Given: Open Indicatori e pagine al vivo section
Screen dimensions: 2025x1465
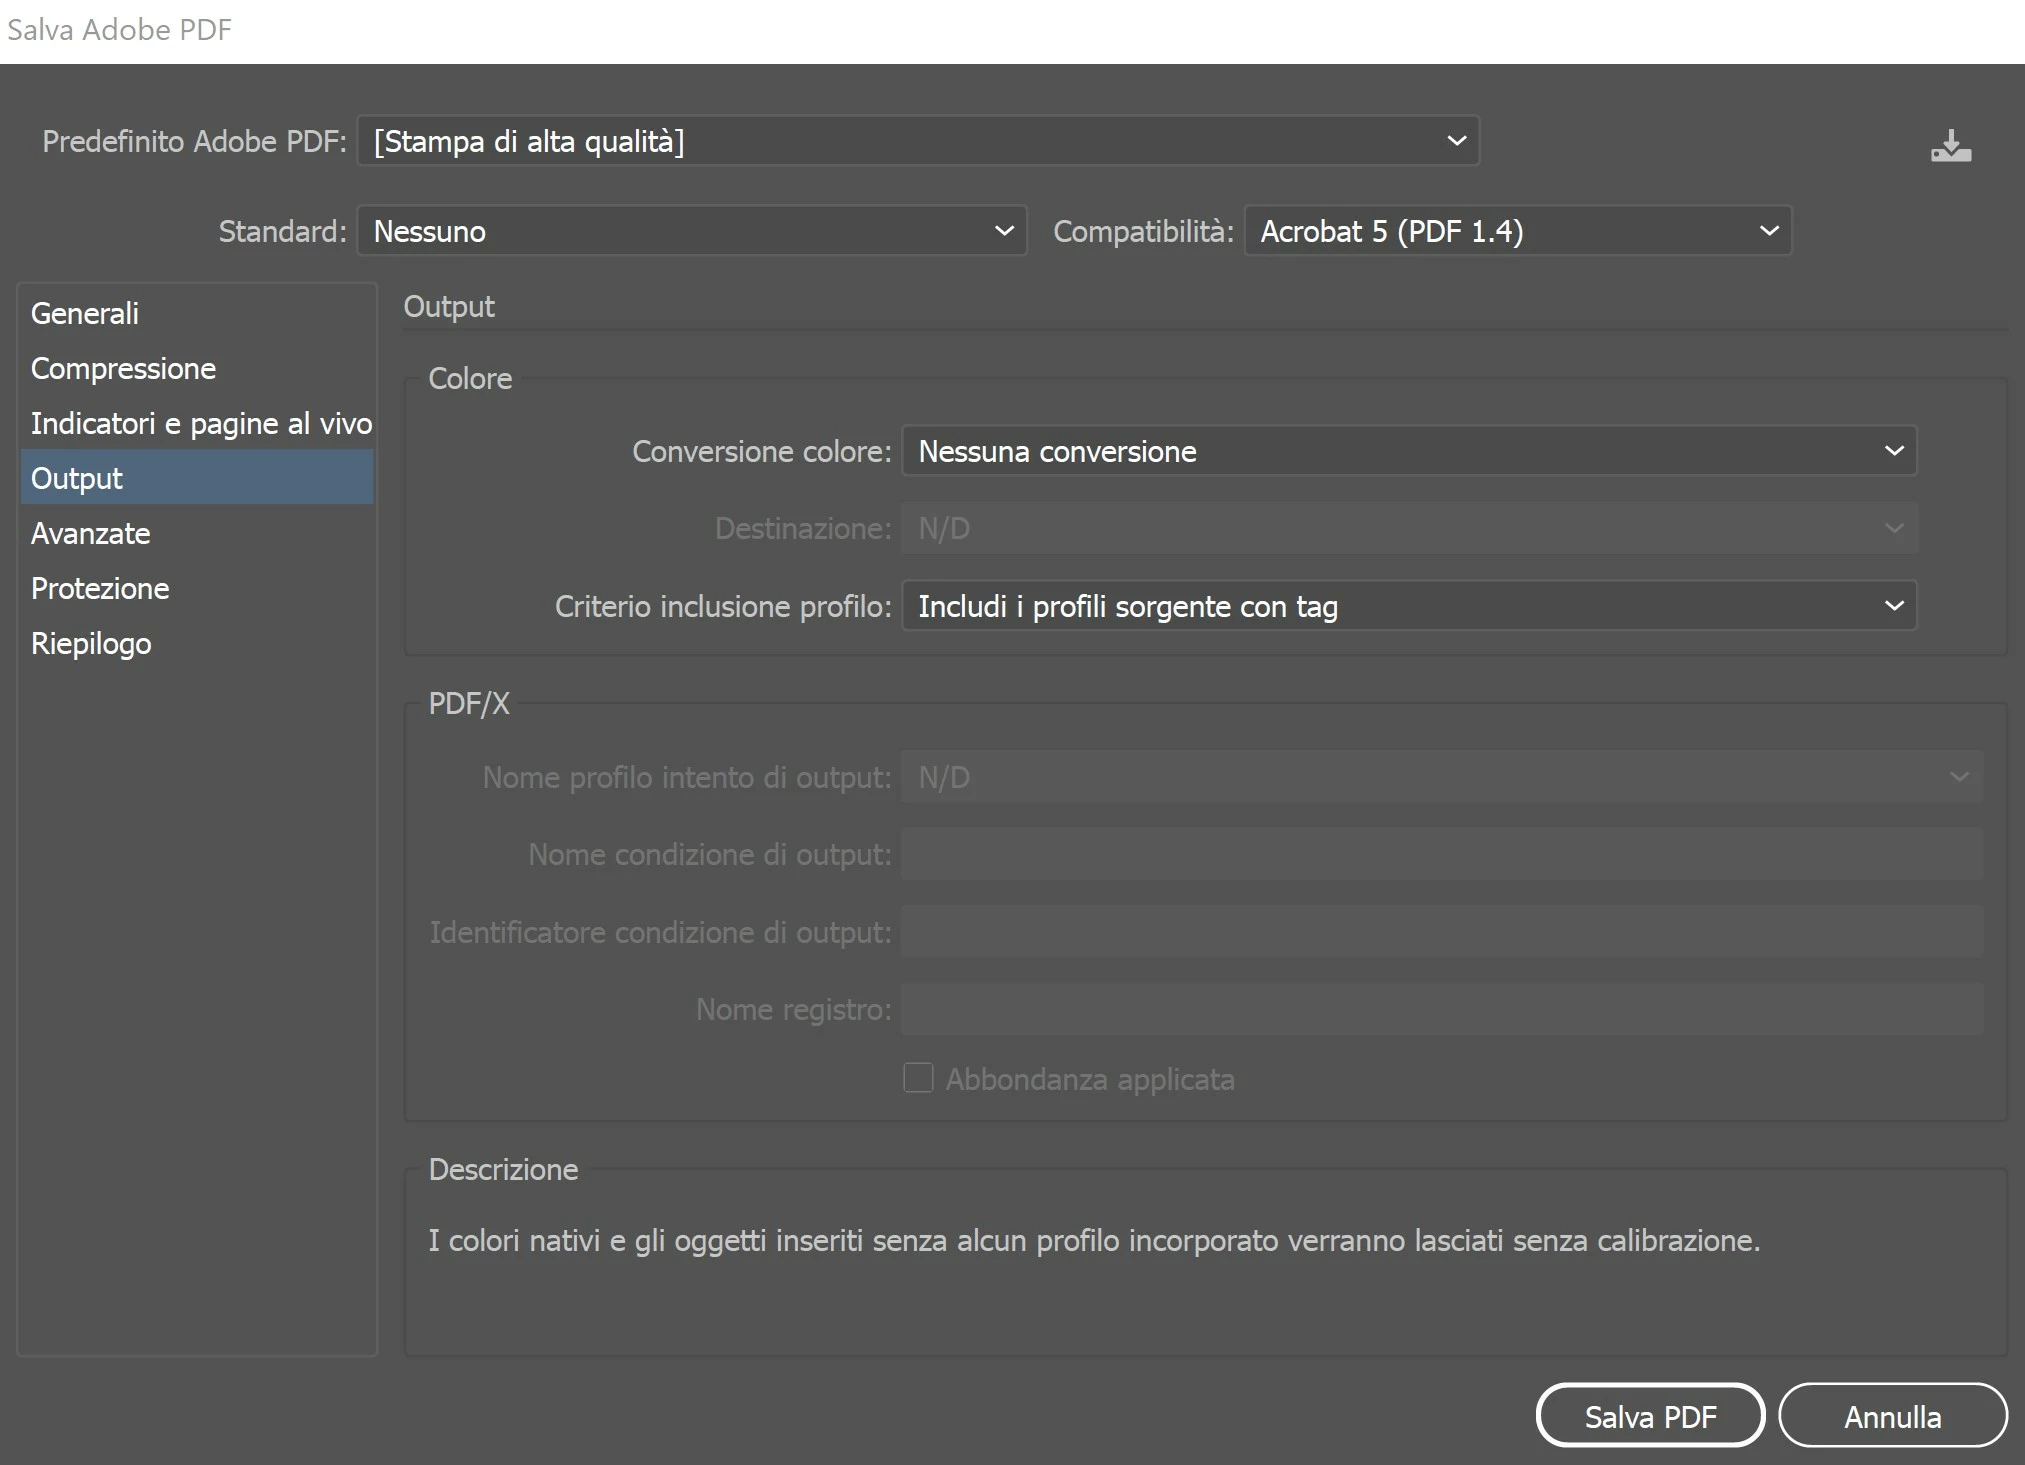Looking at the screenshot, I should (x=200, y=423).
